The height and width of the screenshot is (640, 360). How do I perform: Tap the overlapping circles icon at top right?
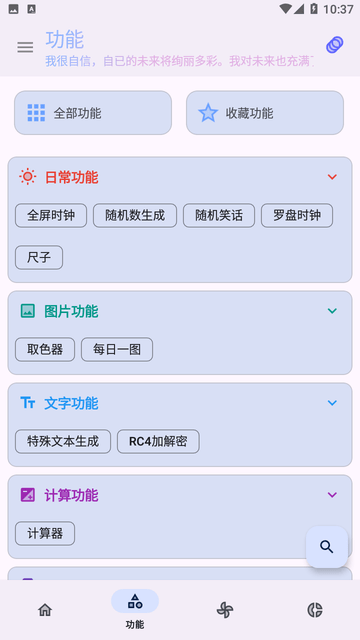click(334, 45)
